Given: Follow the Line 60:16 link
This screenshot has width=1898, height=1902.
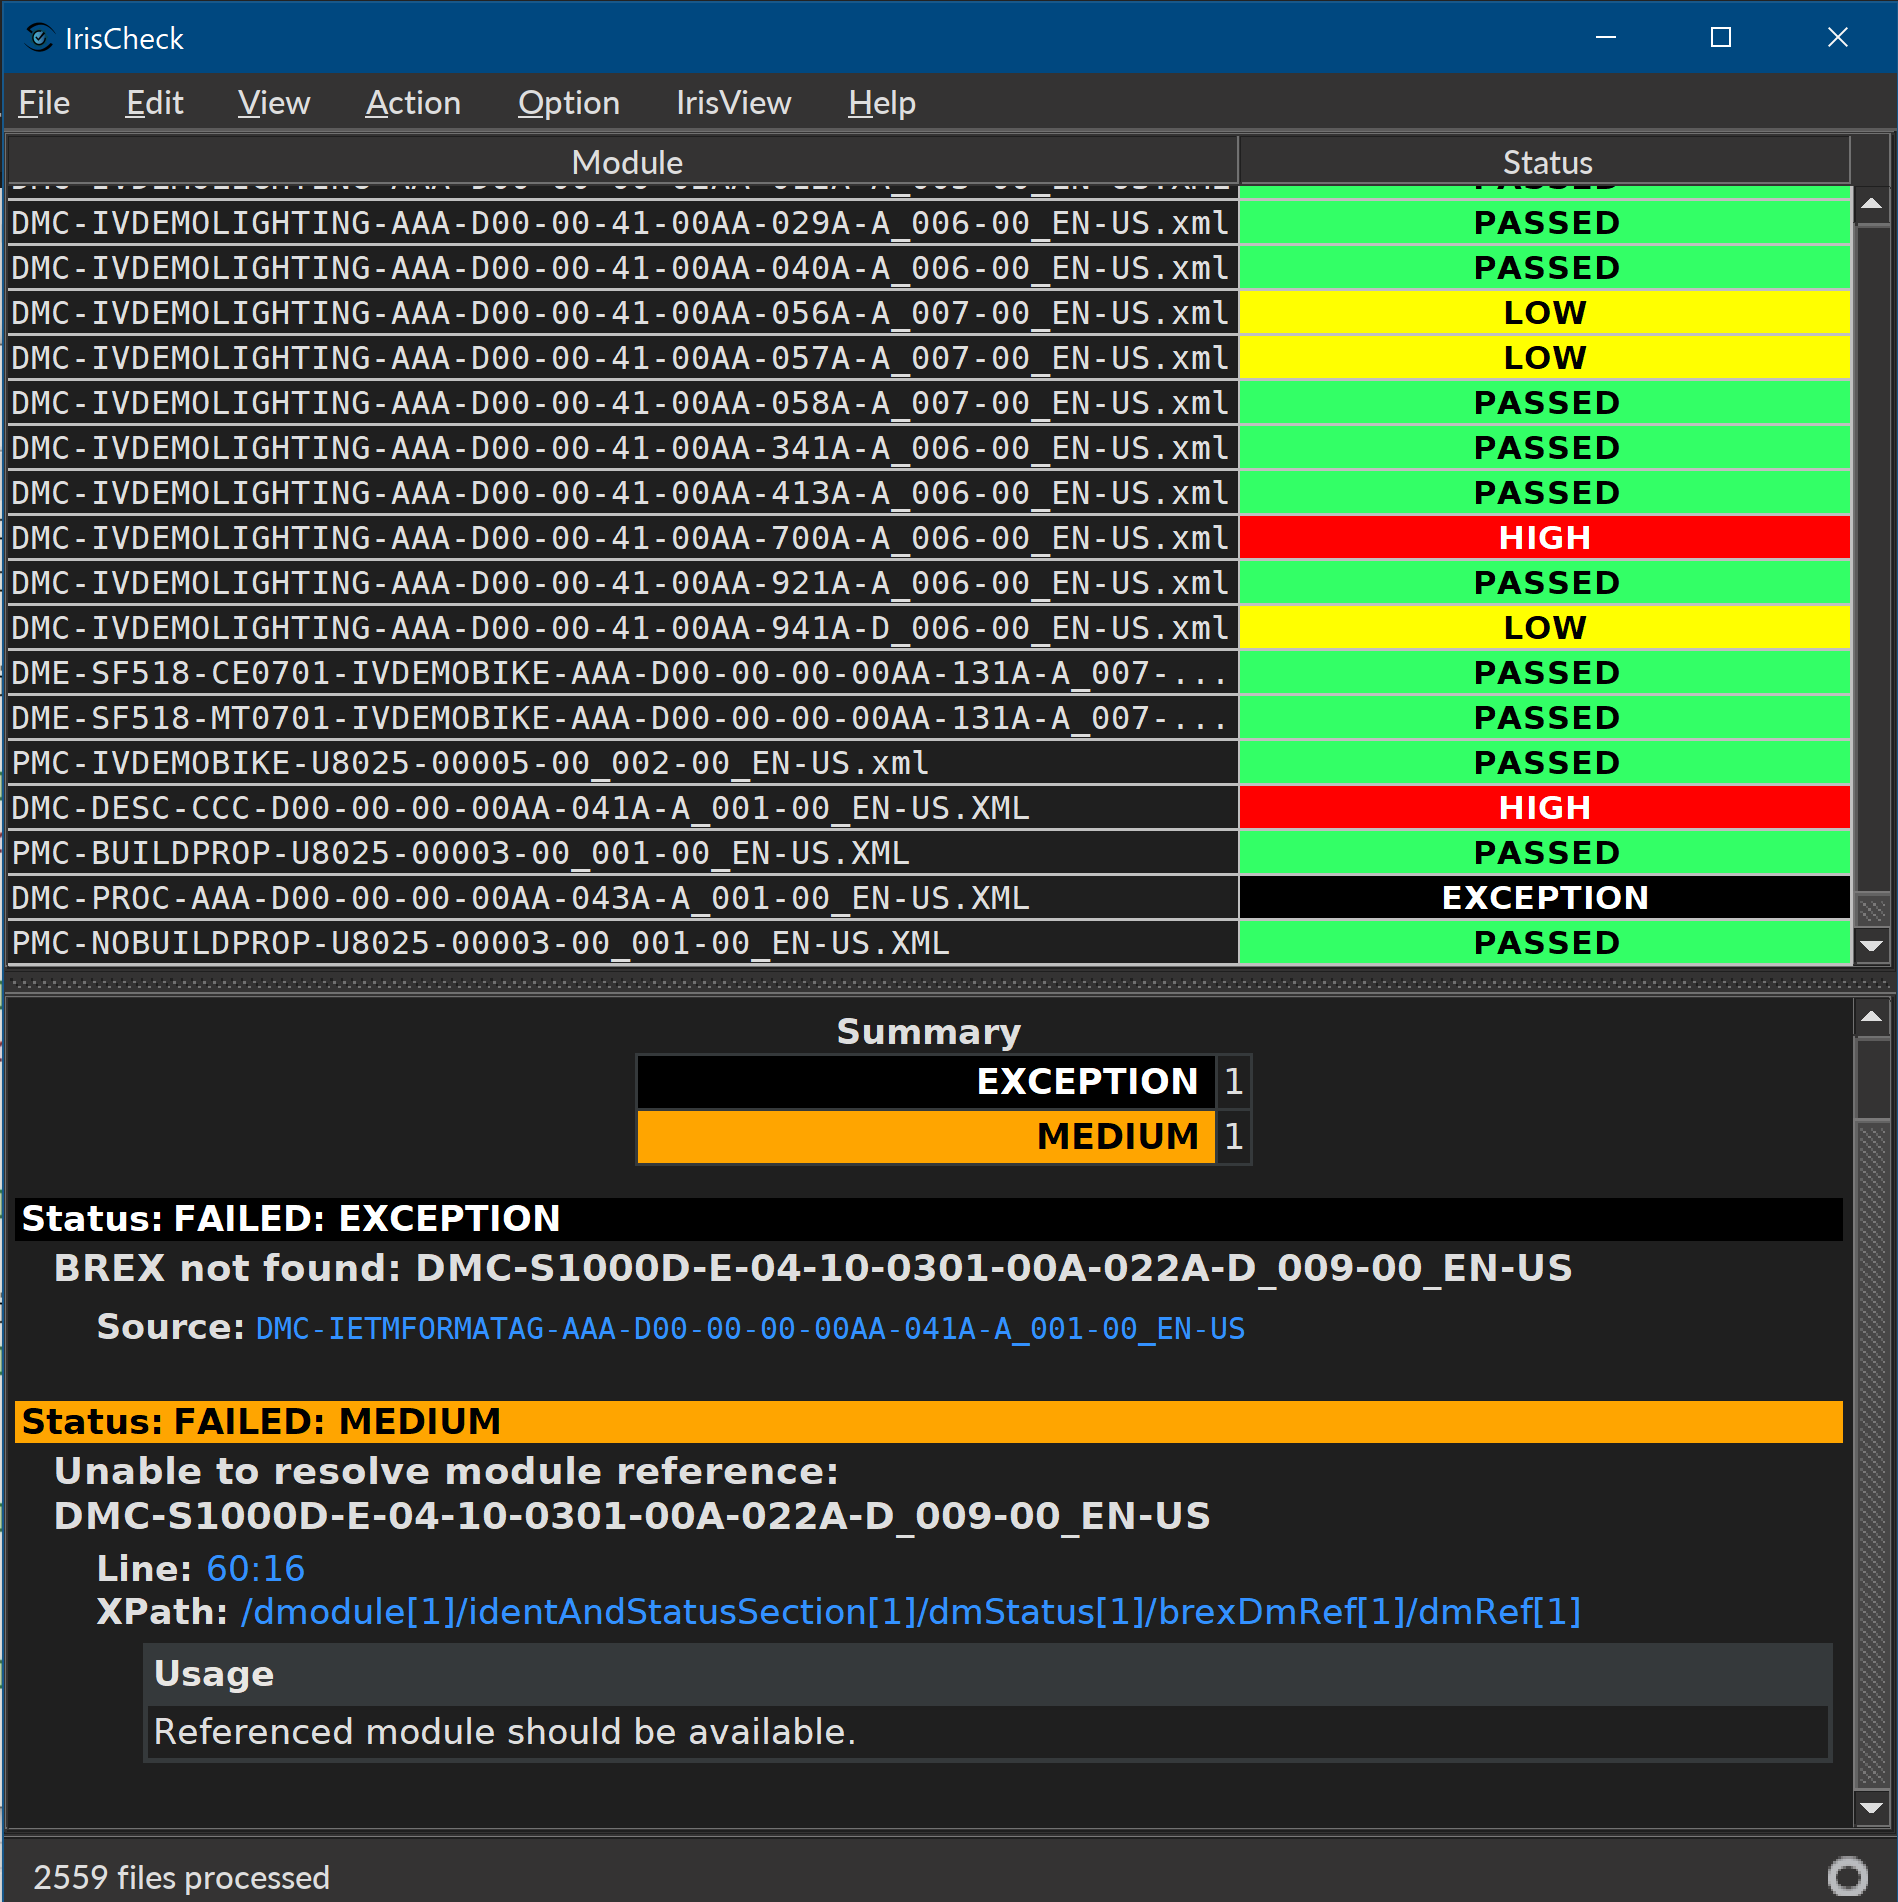Looking at the screenshot, I should tap(255, 1568).
